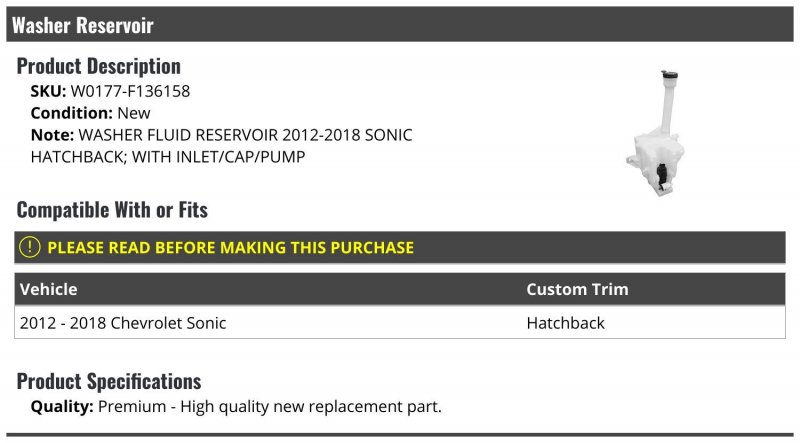Click the Condition: New line

coord(90,113)
